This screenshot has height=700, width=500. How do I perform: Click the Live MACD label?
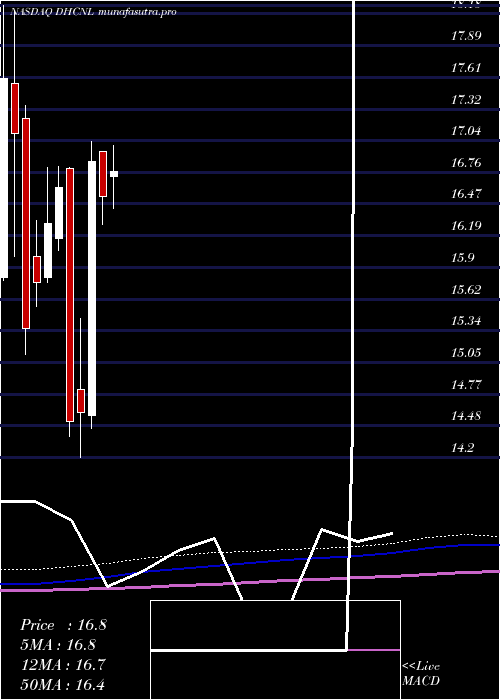[421, 674]
